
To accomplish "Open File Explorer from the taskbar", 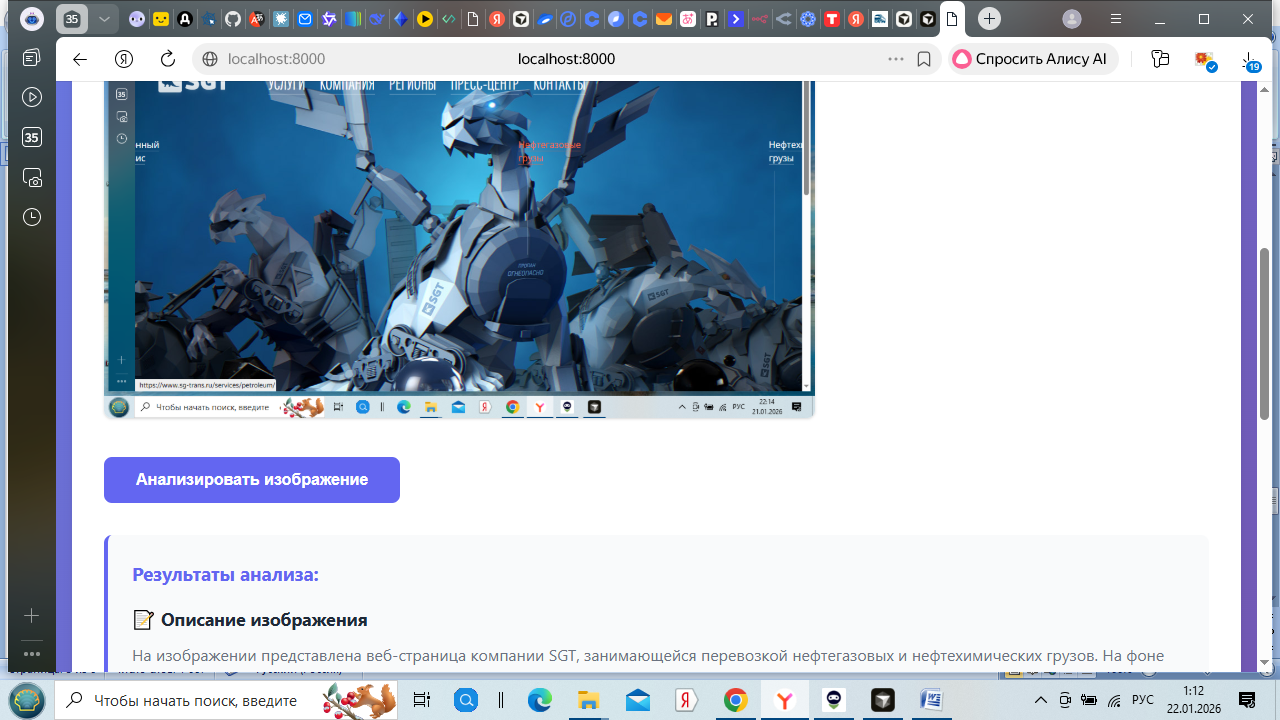I will coord(588,700).
